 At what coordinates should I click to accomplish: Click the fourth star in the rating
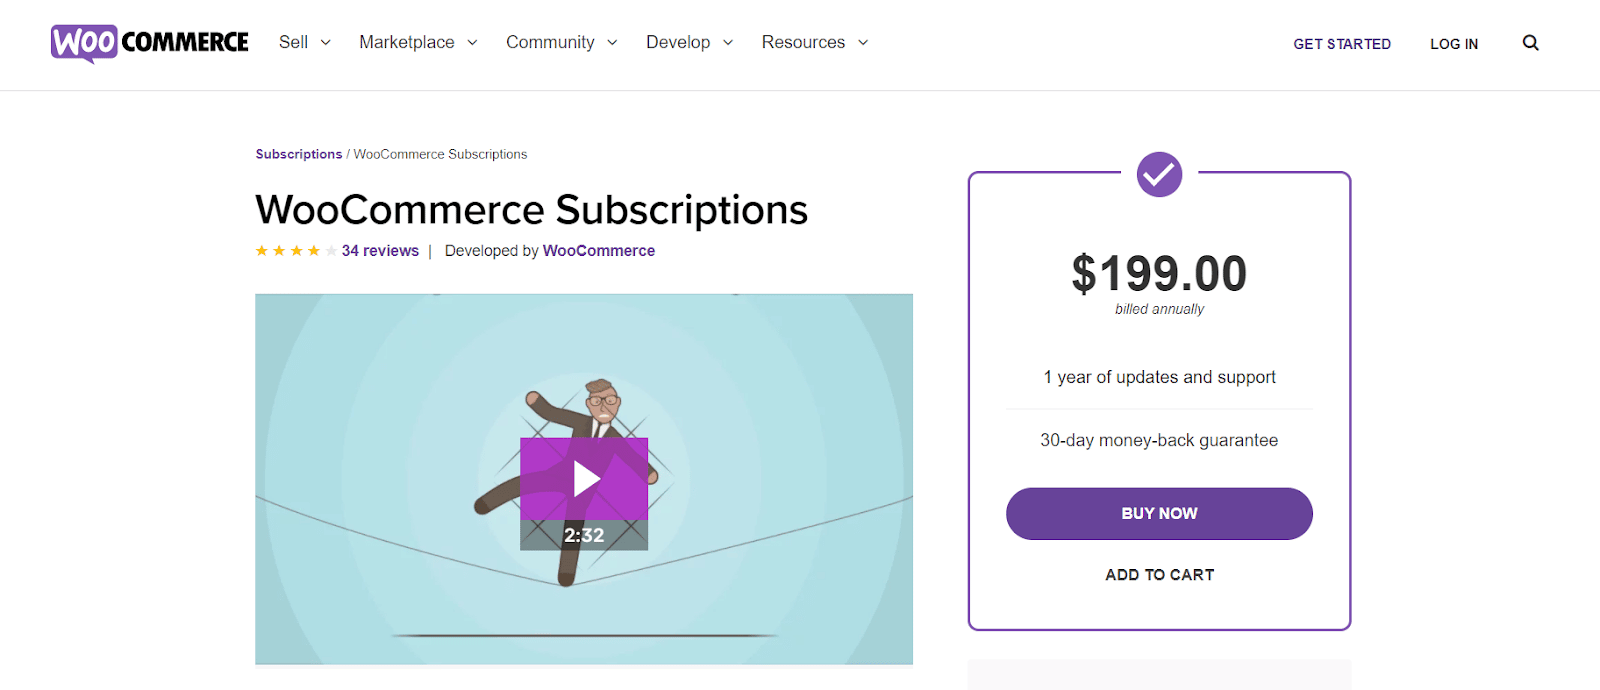coord(312,250)
